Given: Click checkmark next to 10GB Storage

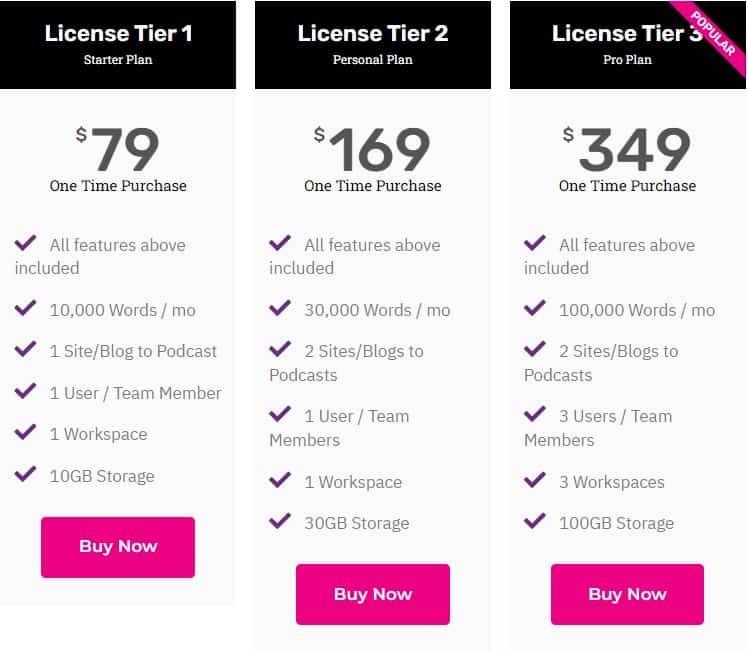Looking at the screenshot, I should click(25, 475).
